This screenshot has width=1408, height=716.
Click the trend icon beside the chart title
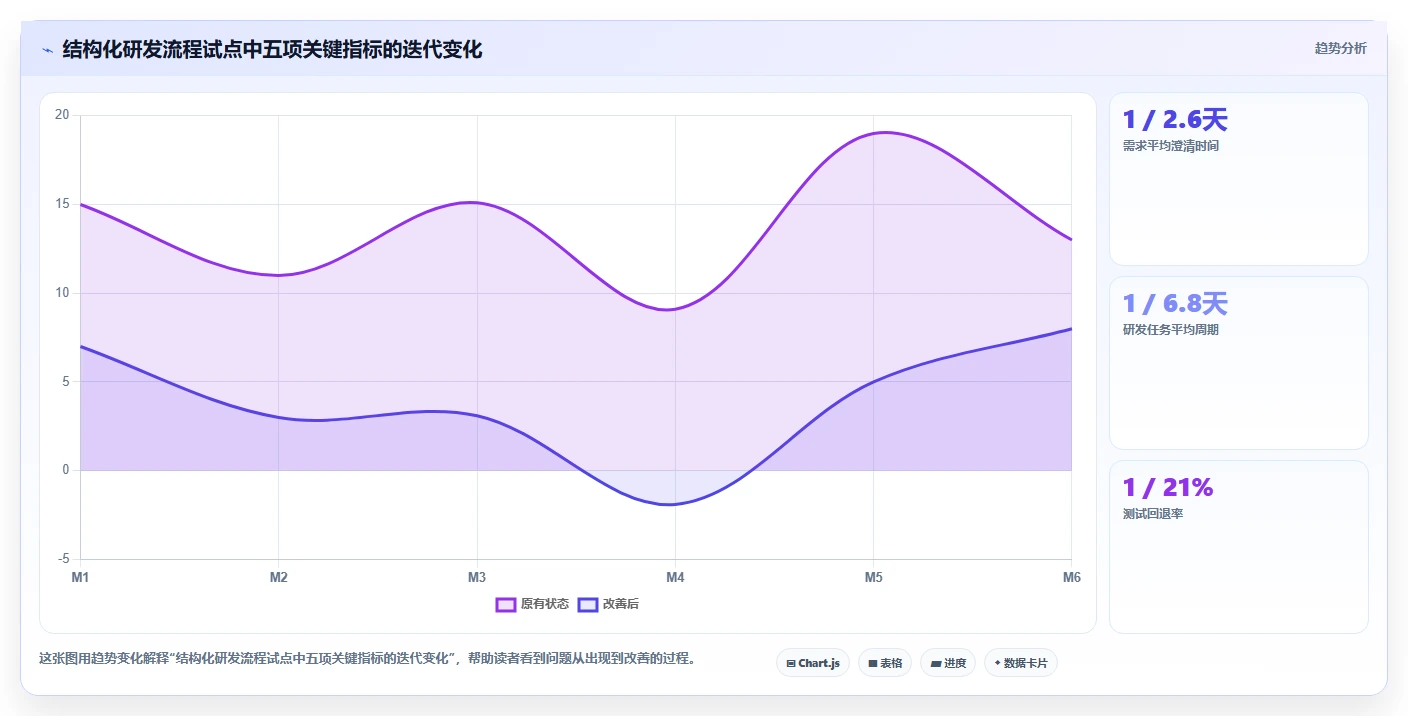pos(48,50)
